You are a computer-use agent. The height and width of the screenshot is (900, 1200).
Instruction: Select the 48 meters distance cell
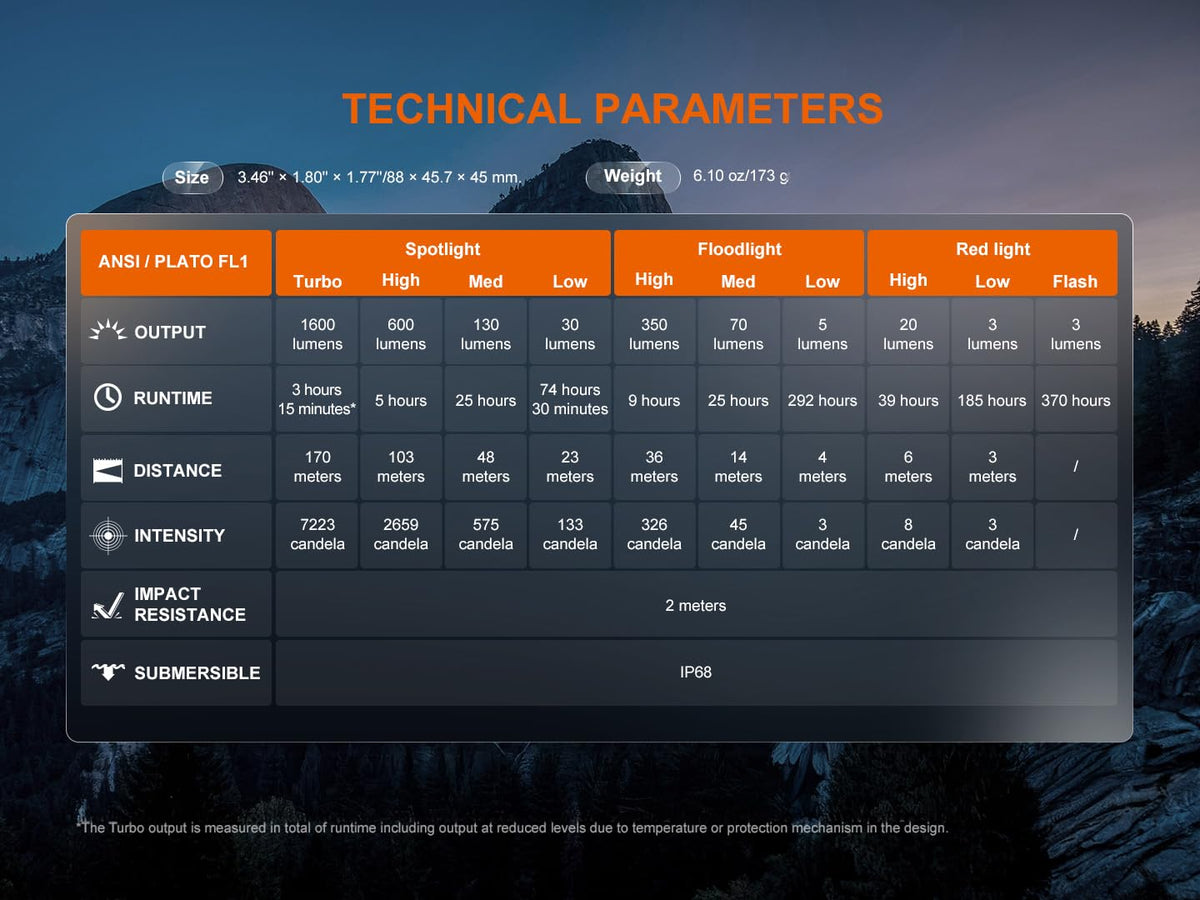(485, 467)
